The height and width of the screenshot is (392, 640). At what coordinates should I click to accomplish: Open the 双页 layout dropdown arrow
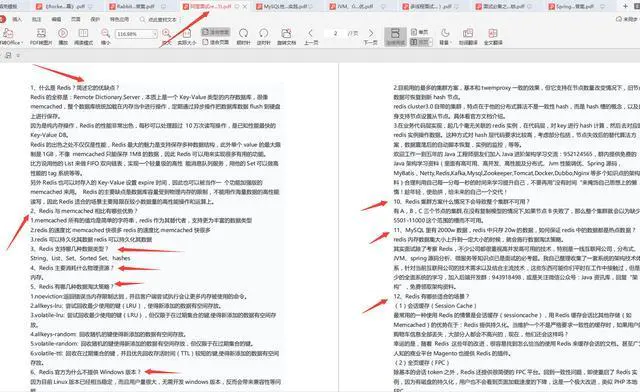(x=430, y=42)
